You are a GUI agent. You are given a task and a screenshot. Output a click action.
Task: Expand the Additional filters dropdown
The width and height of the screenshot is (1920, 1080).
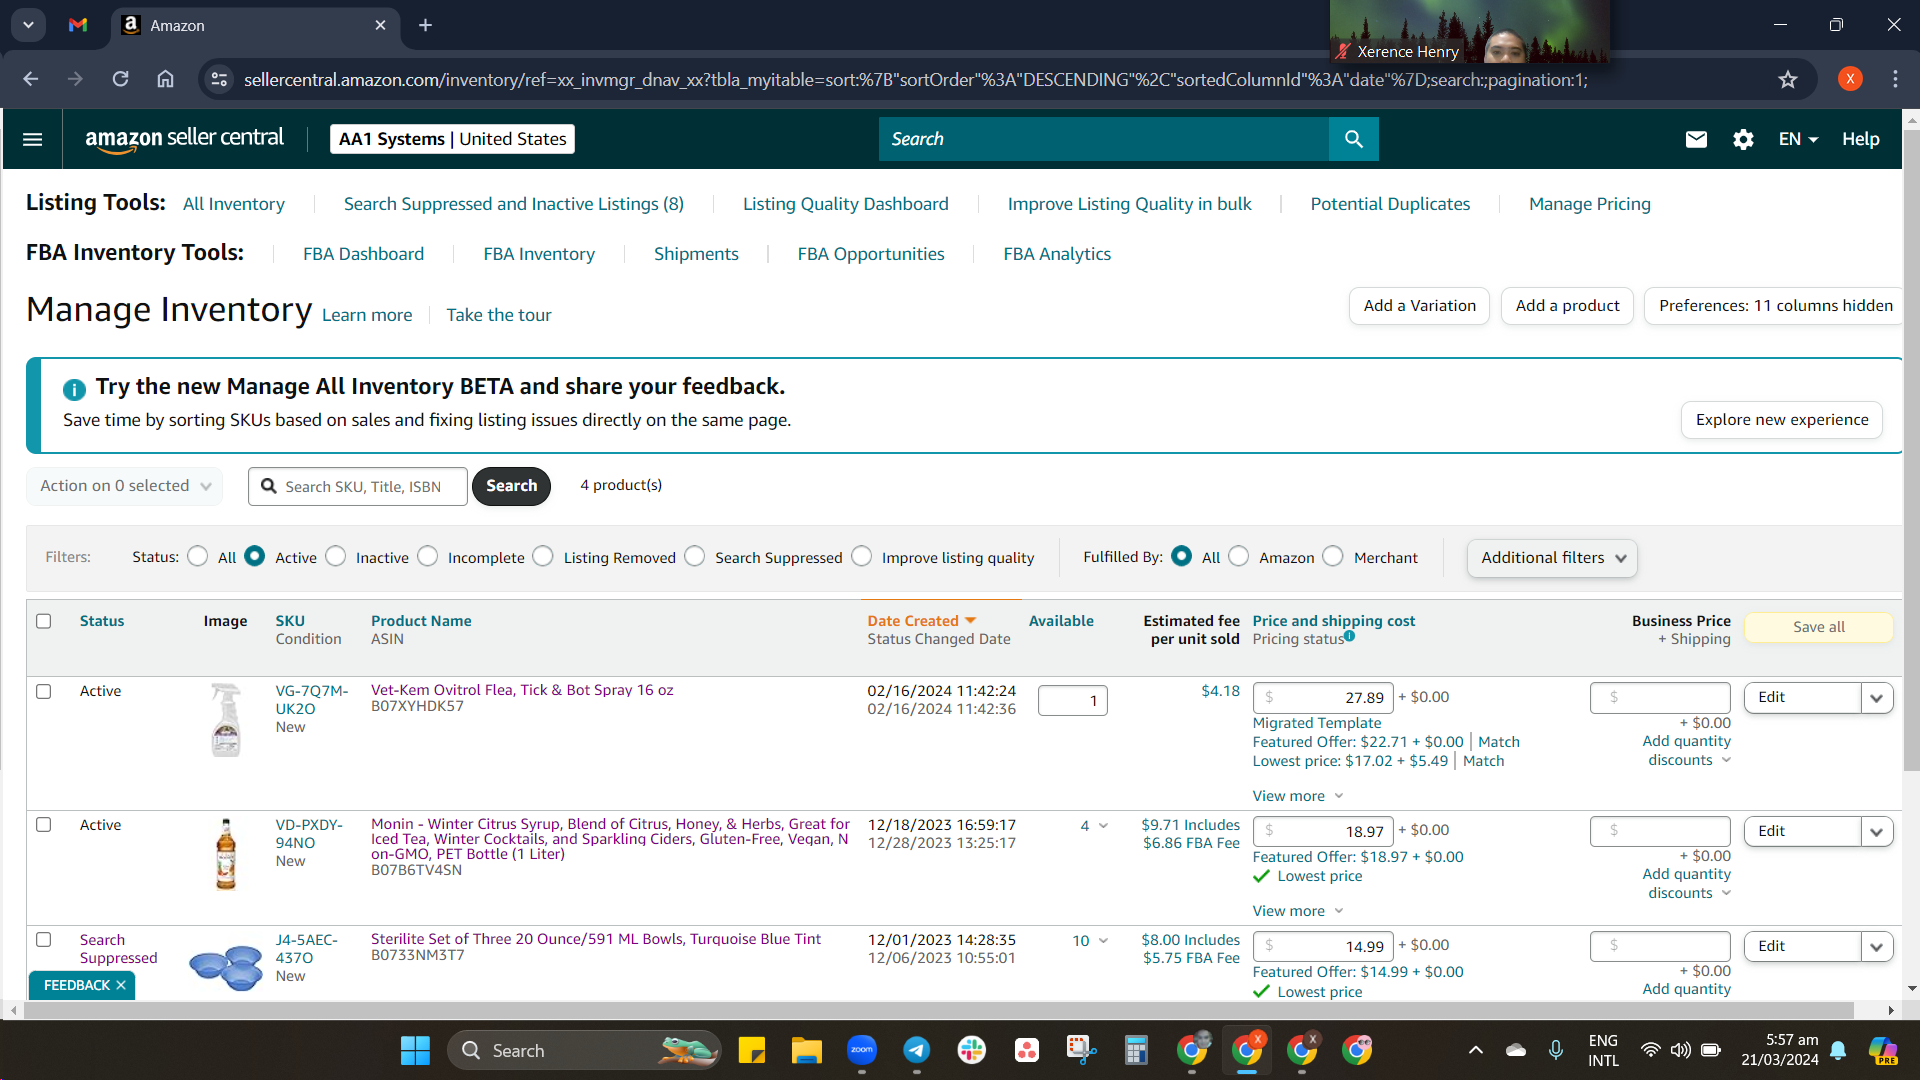coord(1552,558)
